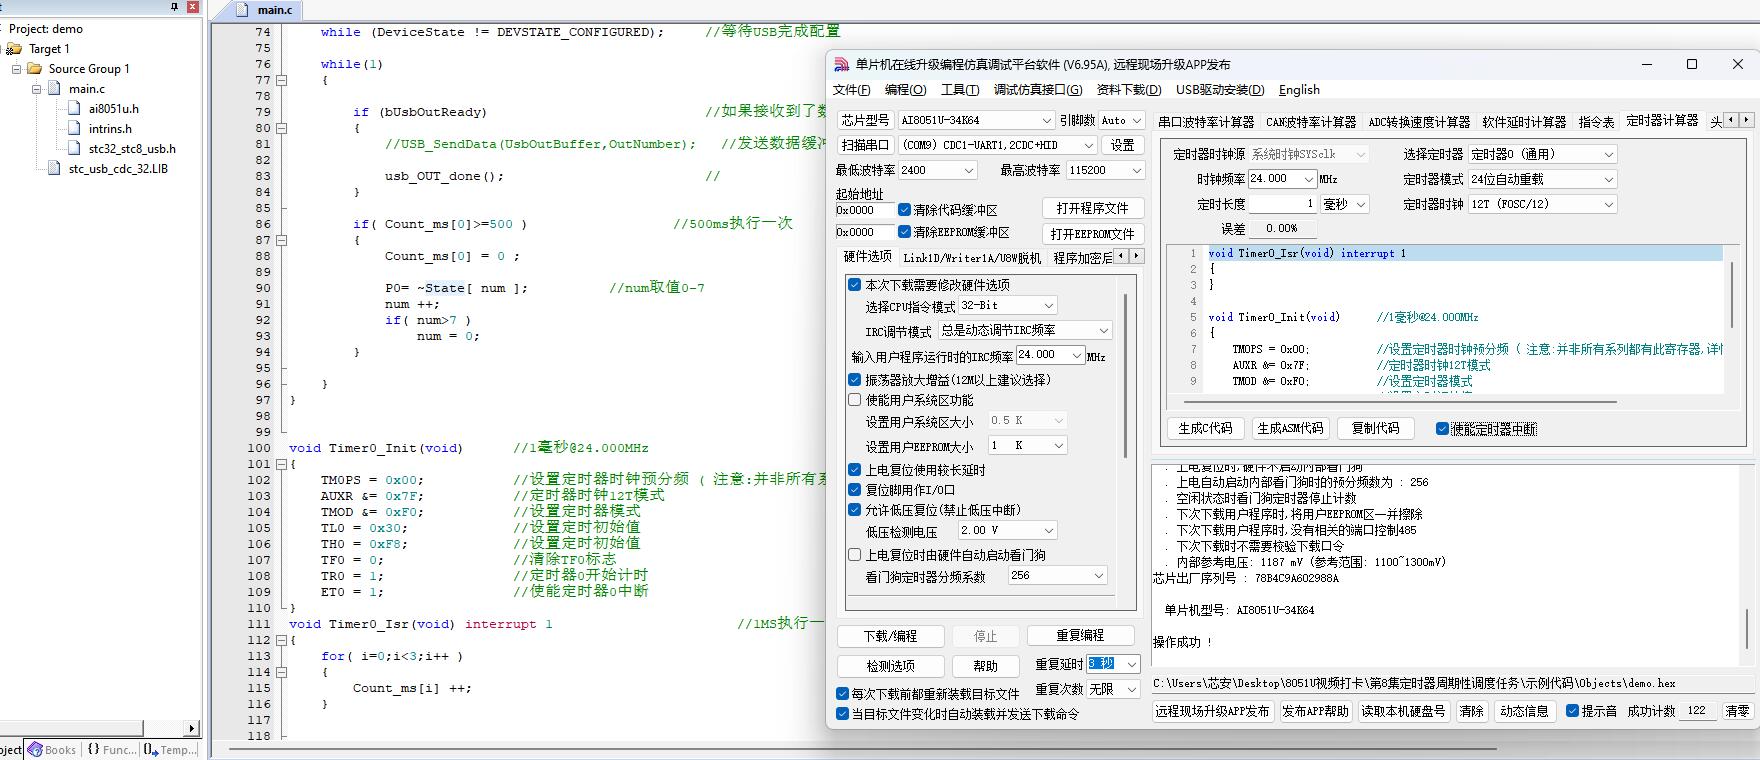
Task: Collapse the main.c tree node
Action: tap(36, 89)
